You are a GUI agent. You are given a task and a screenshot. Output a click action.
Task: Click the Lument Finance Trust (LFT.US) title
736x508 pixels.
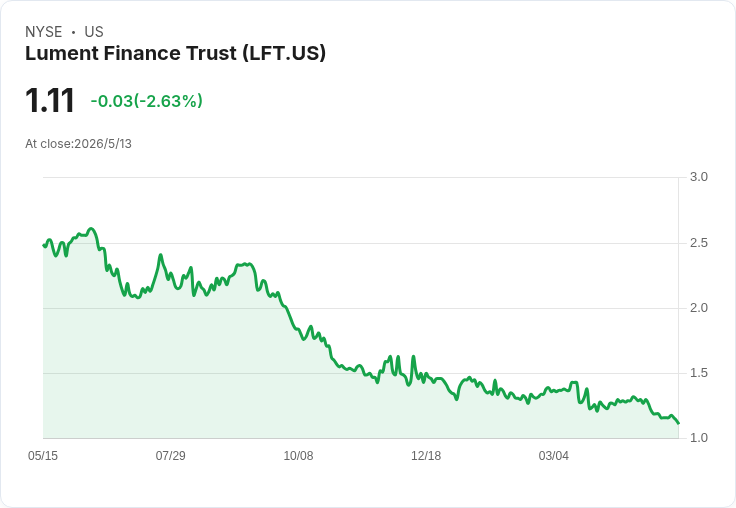pyautogui.click(x=175, y=53)
